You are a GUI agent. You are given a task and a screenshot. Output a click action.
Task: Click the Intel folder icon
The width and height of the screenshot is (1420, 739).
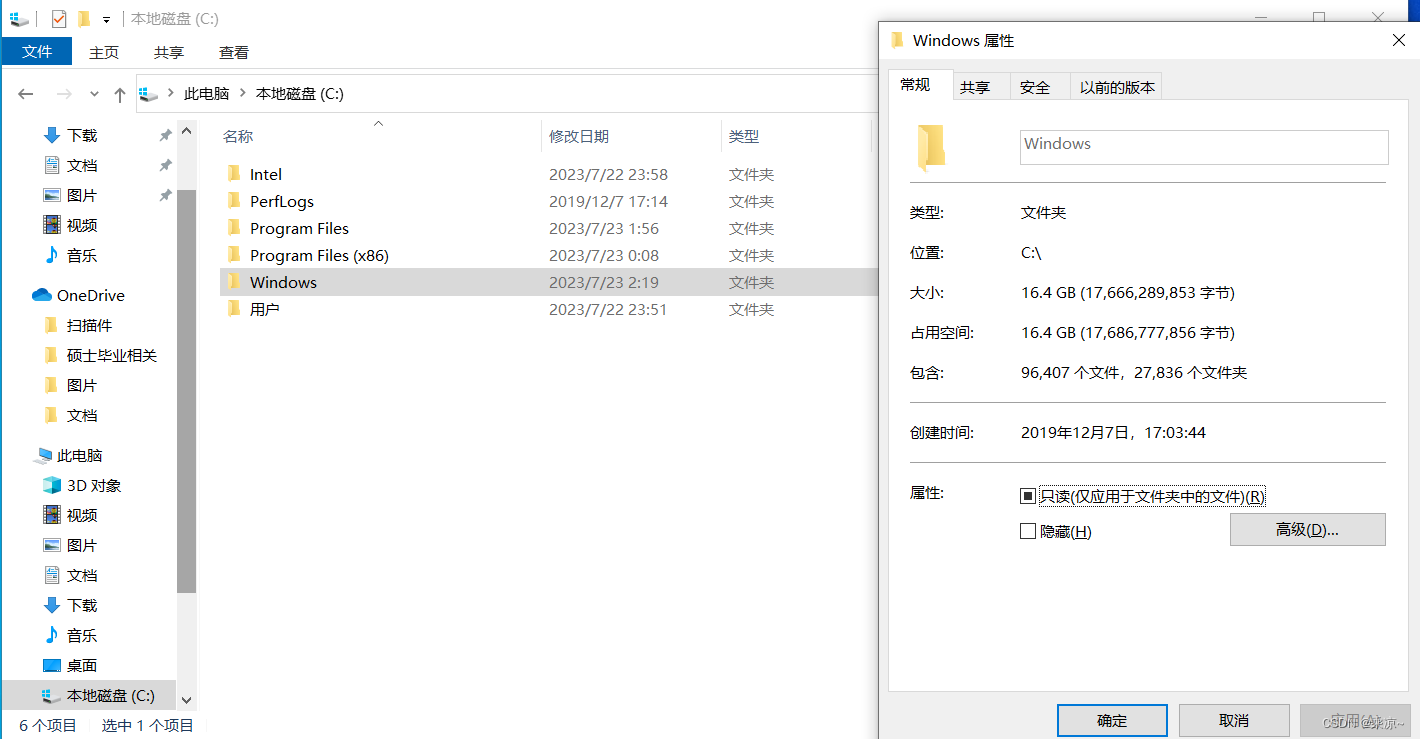[234, 174]
